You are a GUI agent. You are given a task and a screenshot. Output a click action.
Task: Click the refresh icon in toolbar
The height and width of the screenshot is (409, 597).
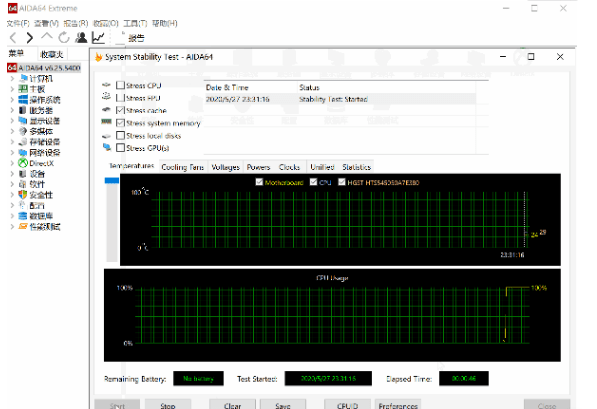point(64,38)
